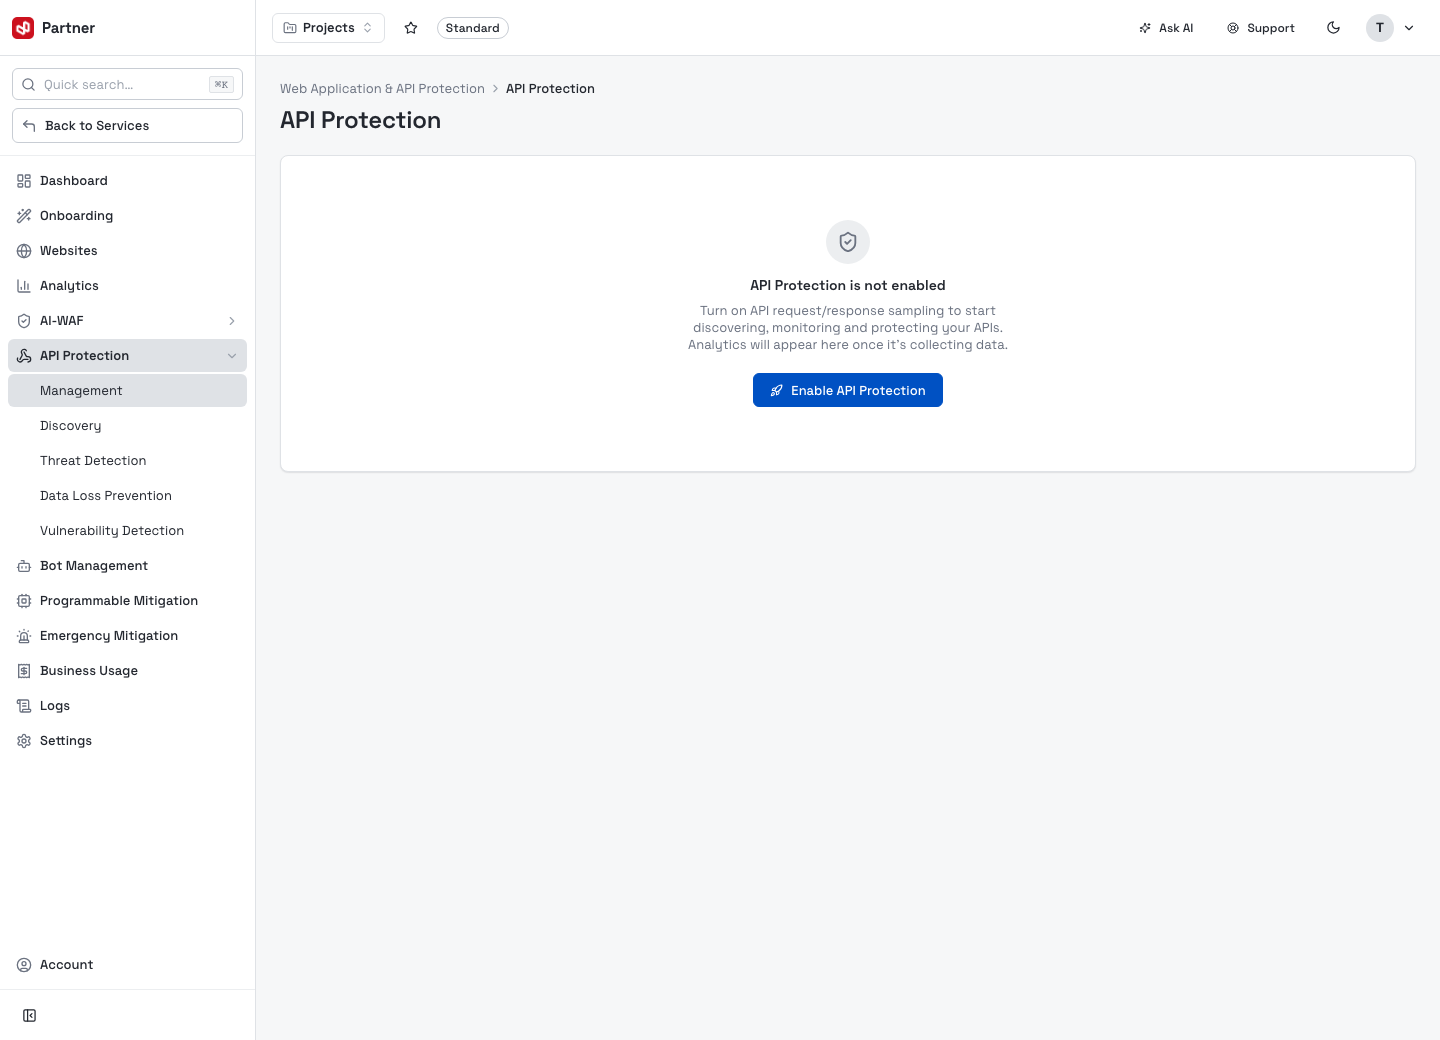Viewport: 1440px width, 1040px height.
Task: Click the API Protection webhook icon
Action: [24, 356]
